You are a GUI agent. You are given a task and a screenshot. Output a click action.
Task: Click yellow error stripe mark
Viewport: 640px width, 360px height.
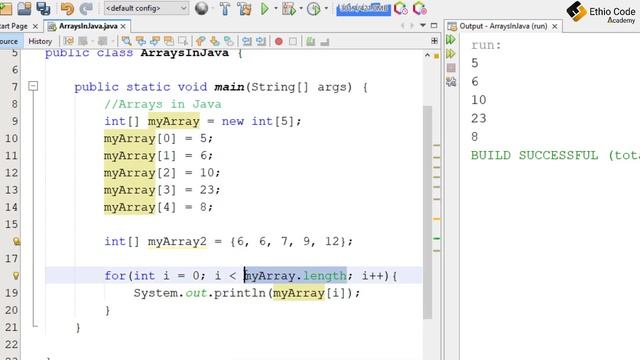click(436, 219)
